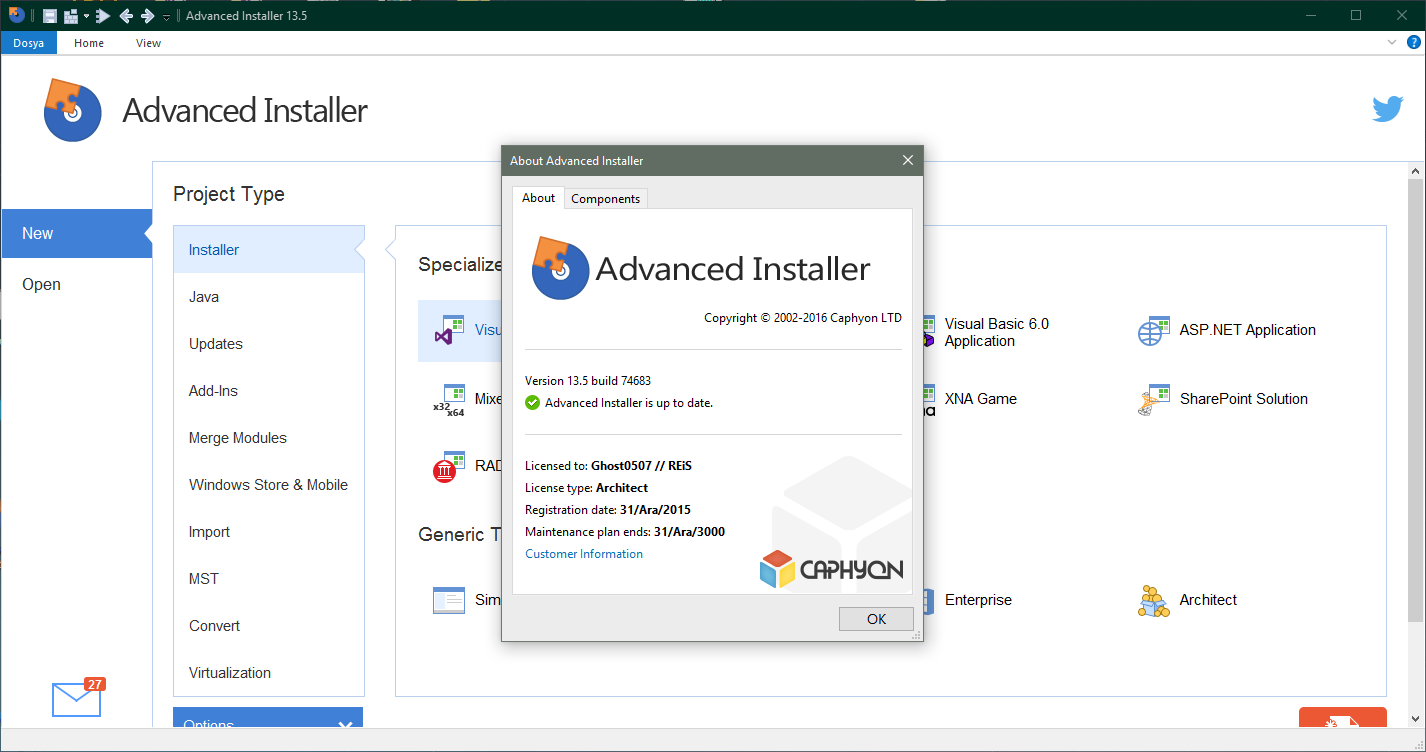Click the green up-to-date check icon
The height and width of the screenshot is (752, 1426).
click(533, 403)
